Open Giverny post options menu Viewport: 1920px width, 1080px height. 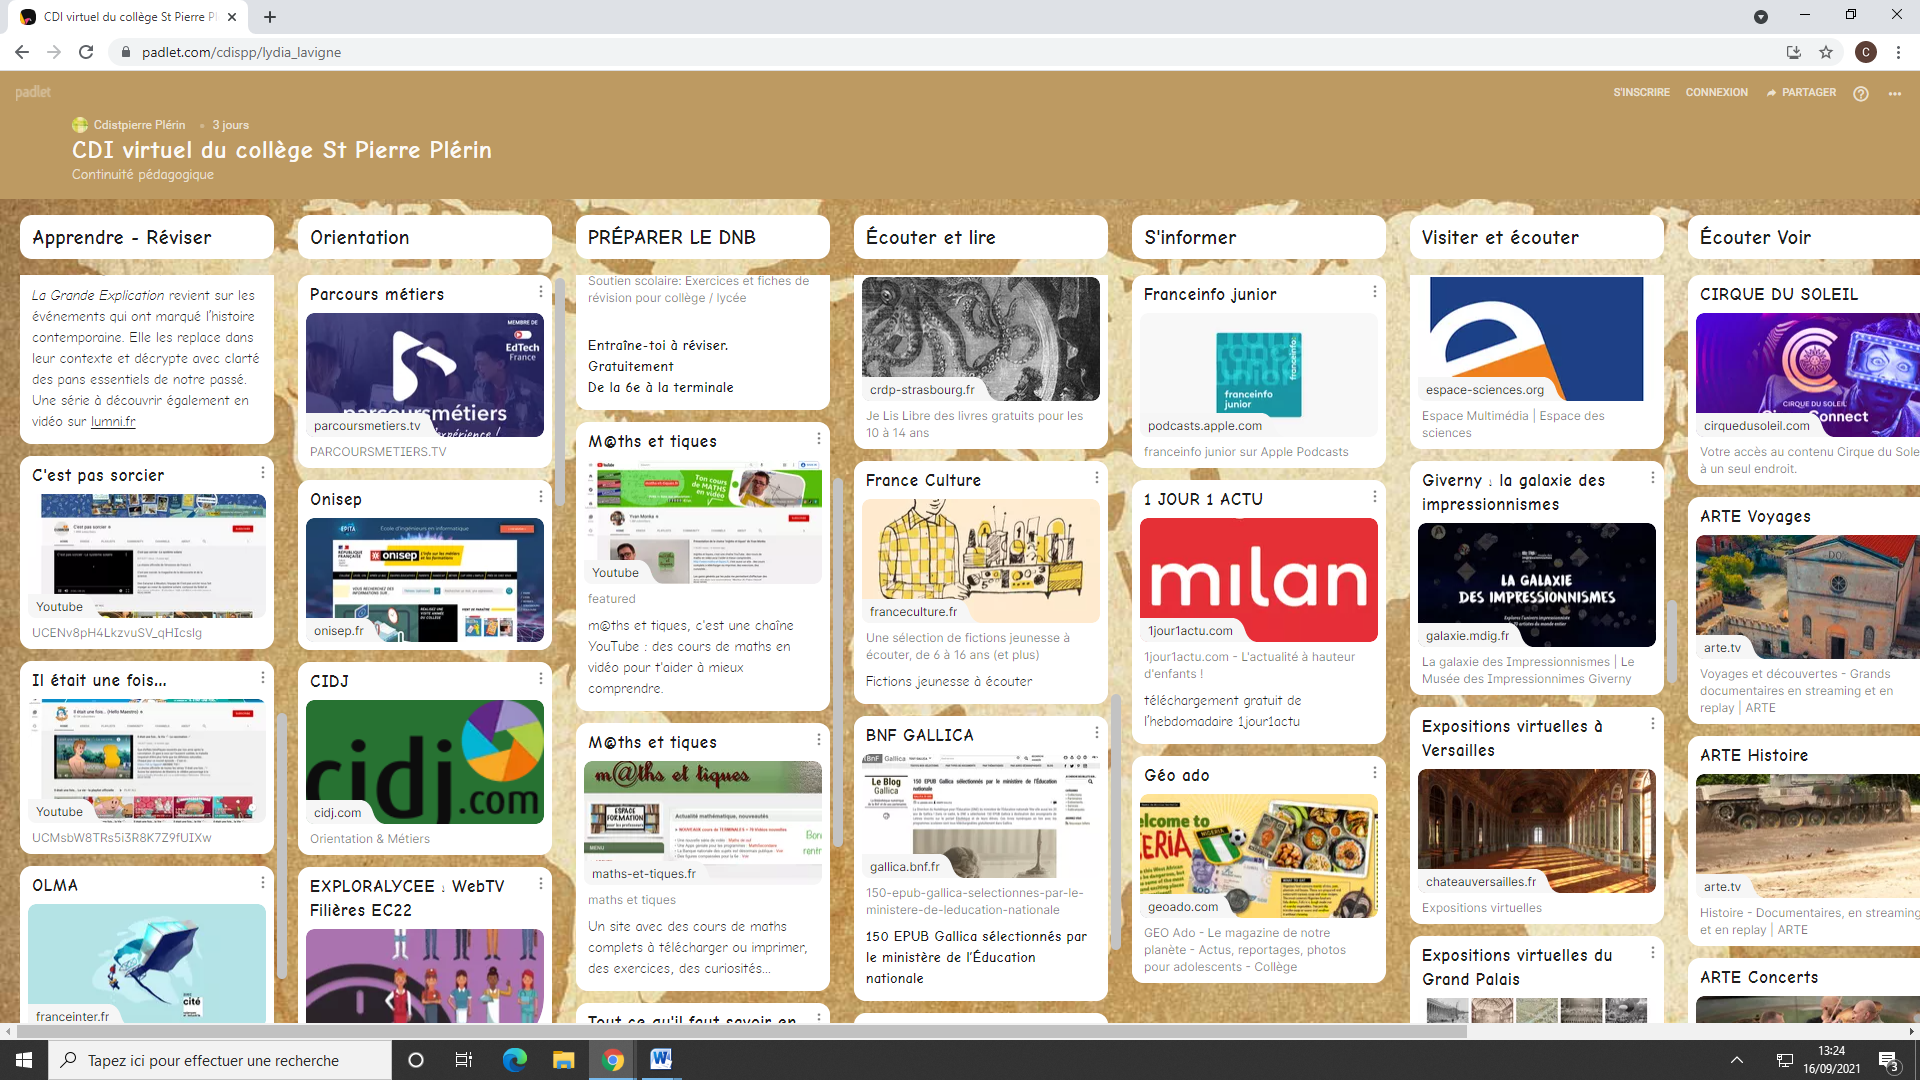tap(1653, 478)
